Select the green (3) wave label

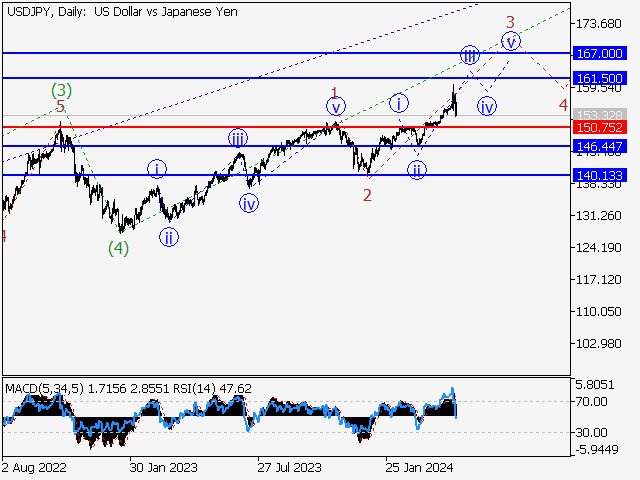click(61, 90)
